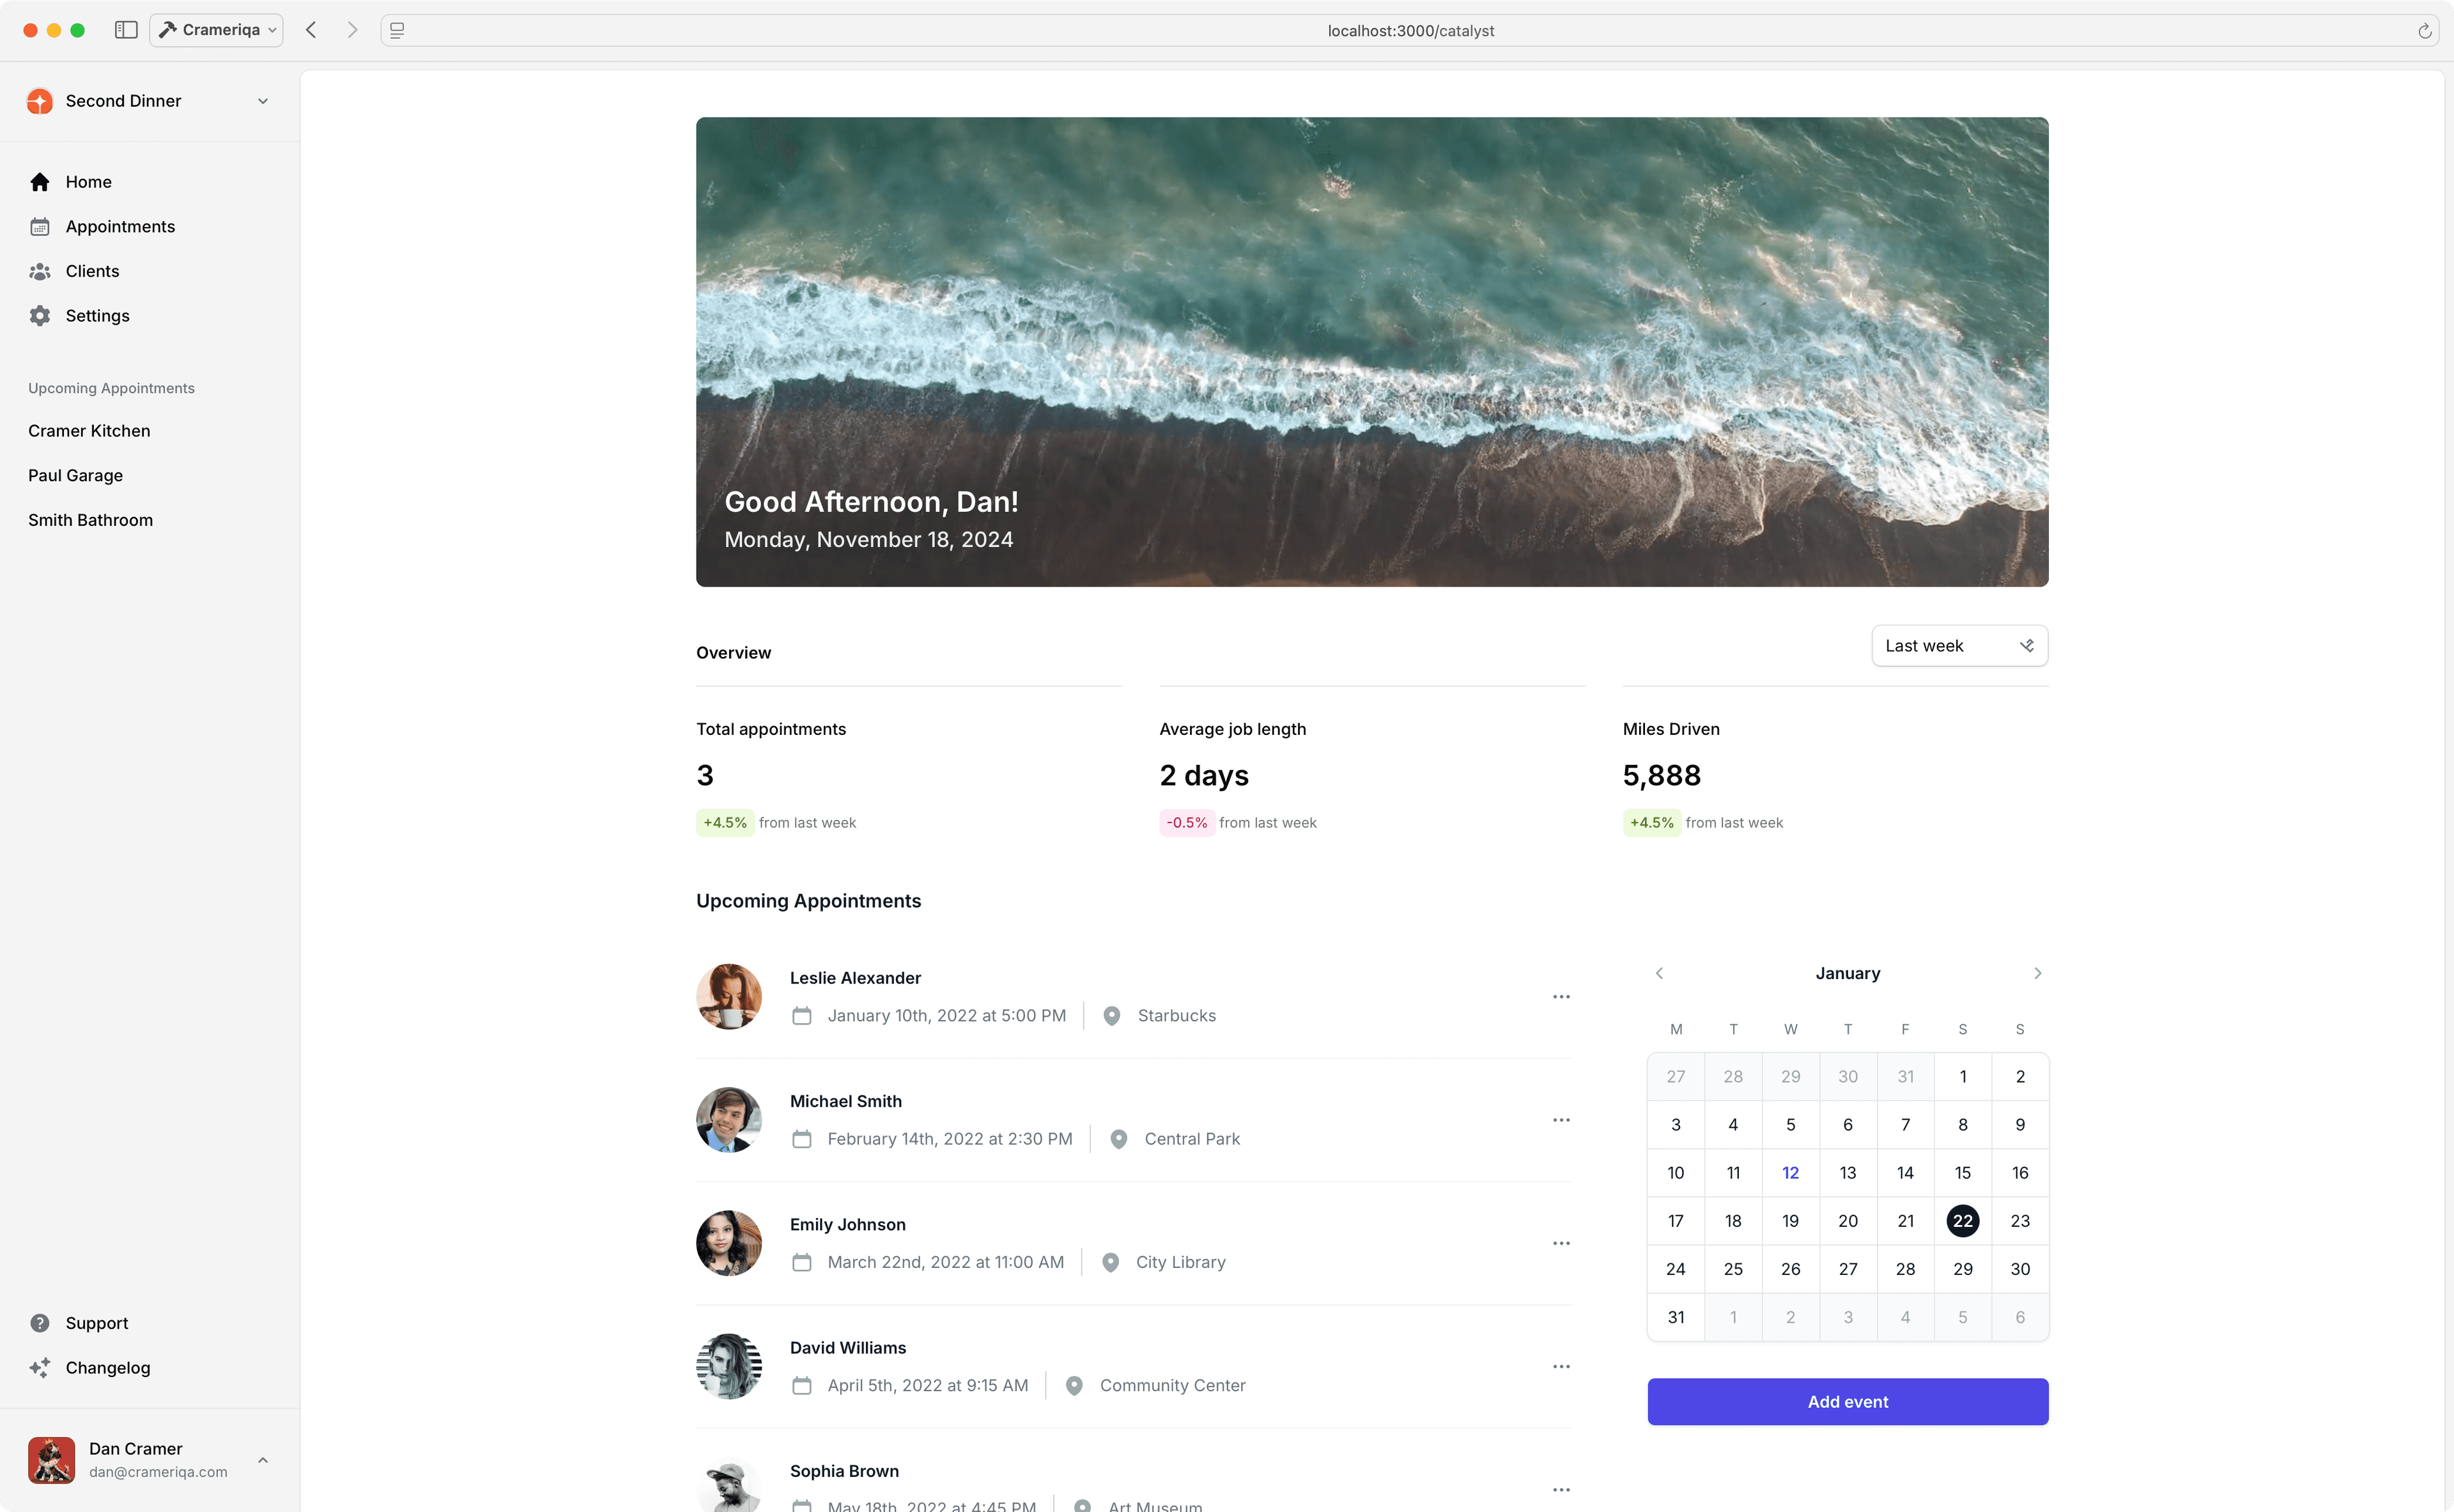2454x1512 pixels.
Task: Click the -0.5% job length badge
Action: coord(1186,823)
